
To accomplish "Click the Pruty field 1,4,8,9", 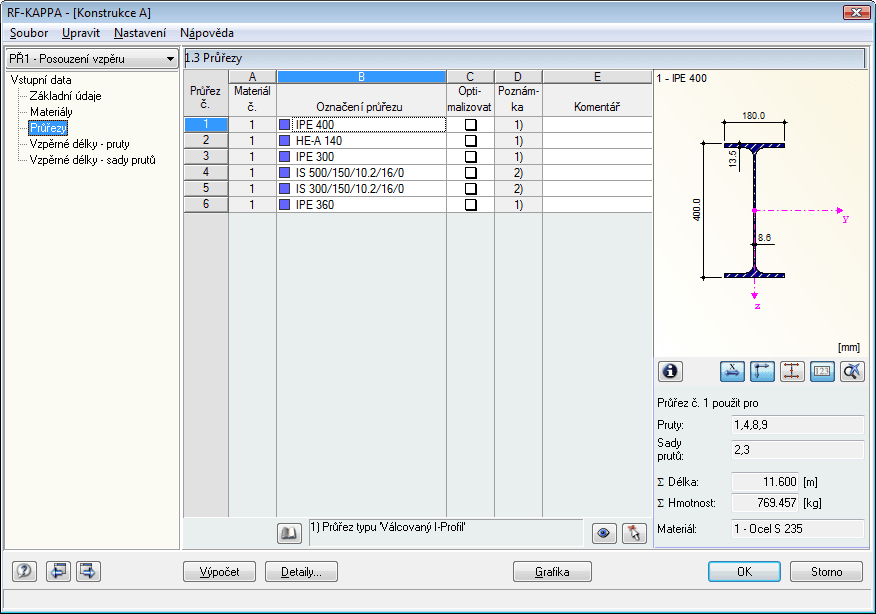I will click(797, 425).
